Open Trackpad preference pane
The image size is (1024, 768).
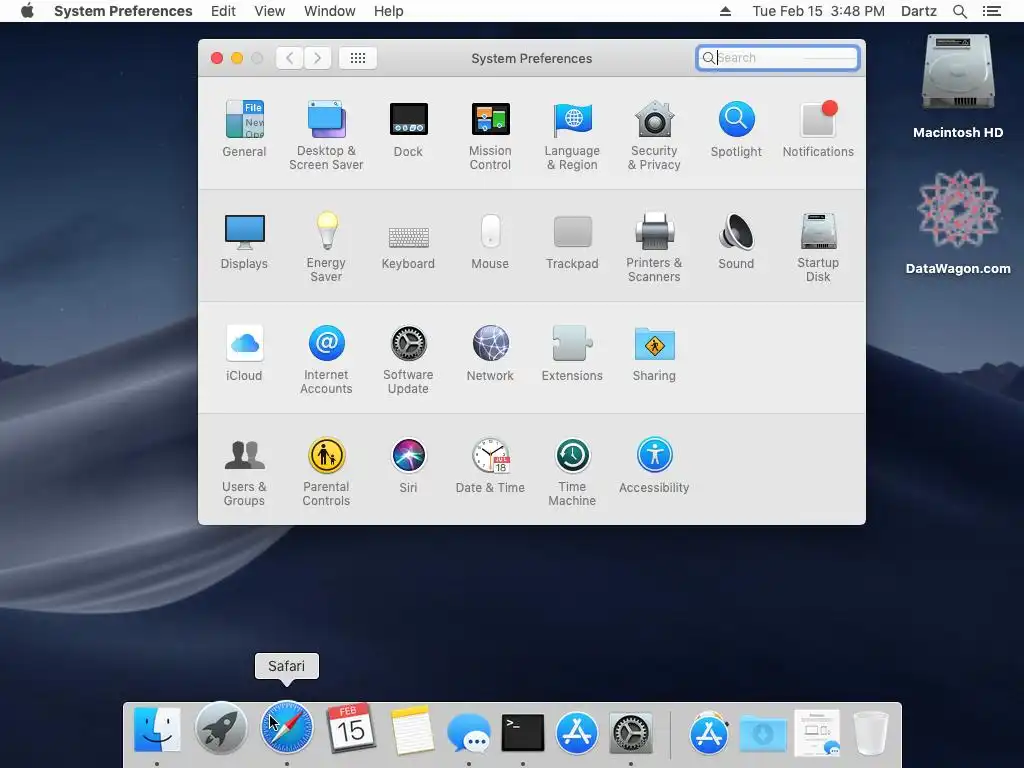(x=572, y=242)
